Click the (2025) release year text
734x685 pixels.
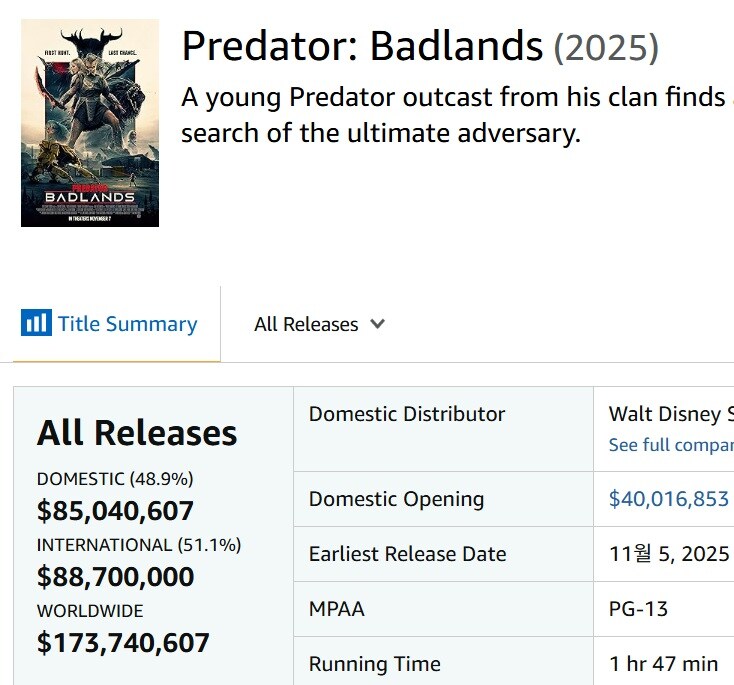point(606,47)
